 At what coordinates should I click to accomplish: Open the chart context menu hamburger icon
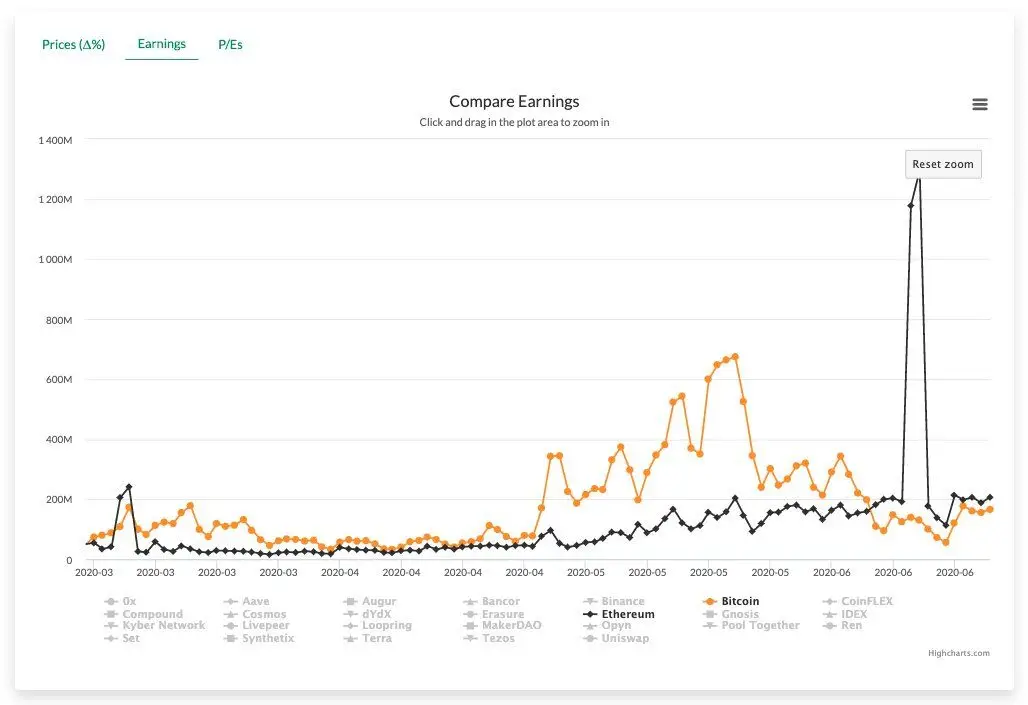(x=980, y=105)
